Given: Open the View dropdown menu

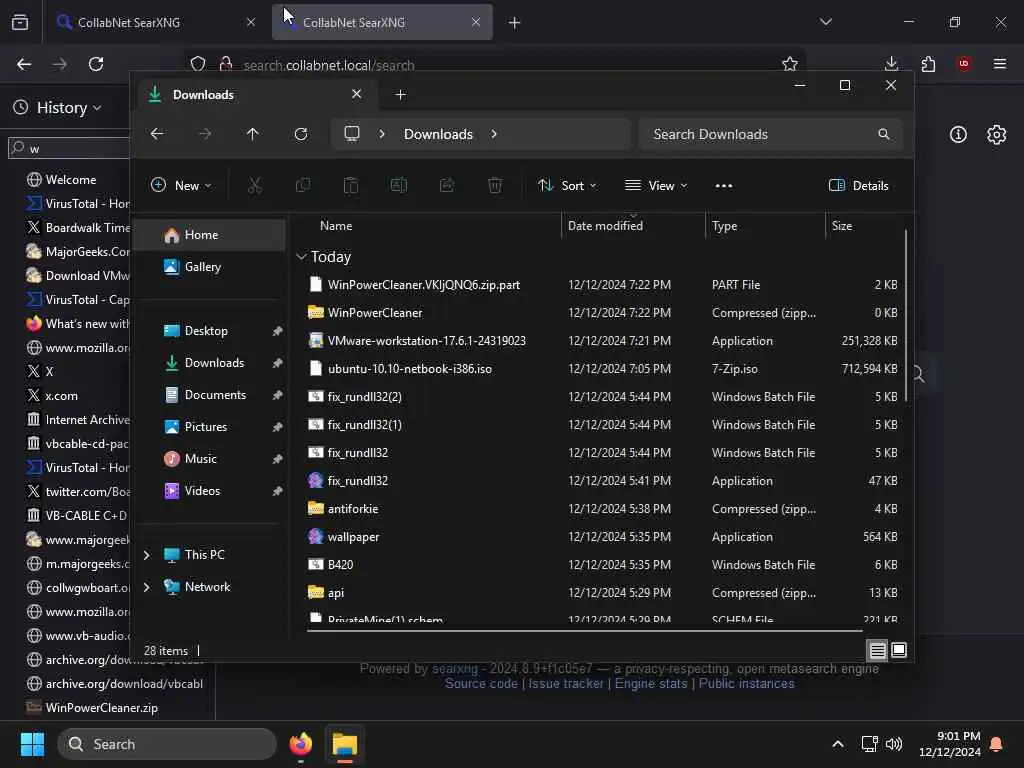Looking at the screenshot, I should pos(656,186).
